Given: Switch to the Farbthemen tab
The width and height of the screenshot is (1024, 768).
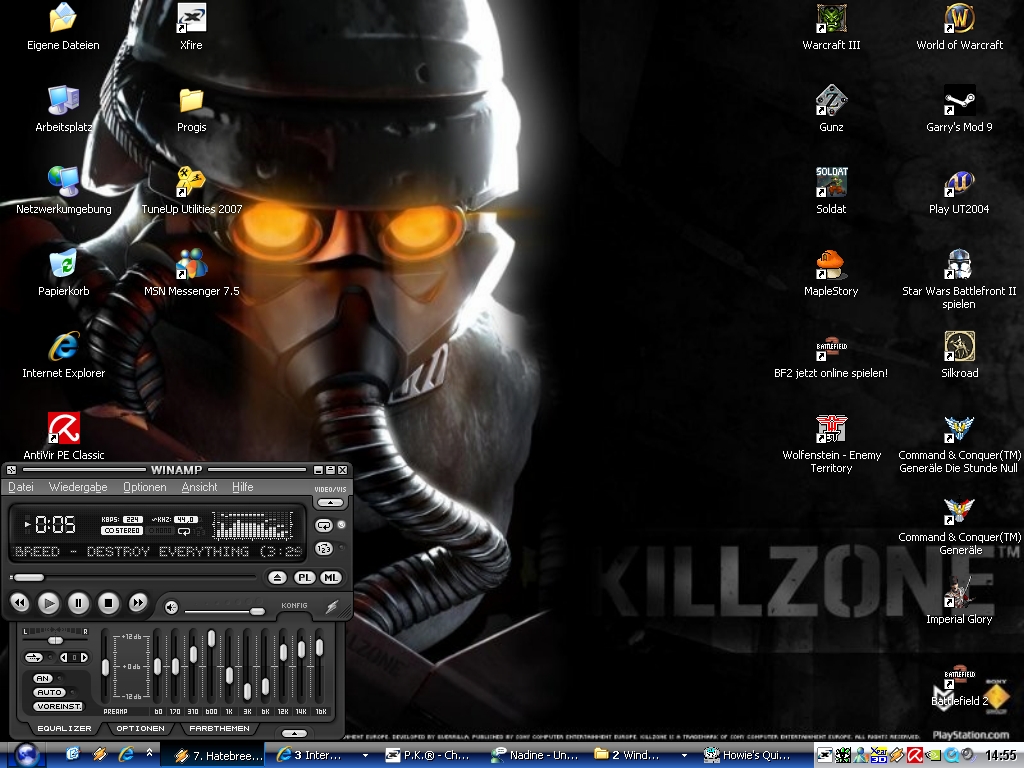Looking at the screenshot, I should 219,728.
